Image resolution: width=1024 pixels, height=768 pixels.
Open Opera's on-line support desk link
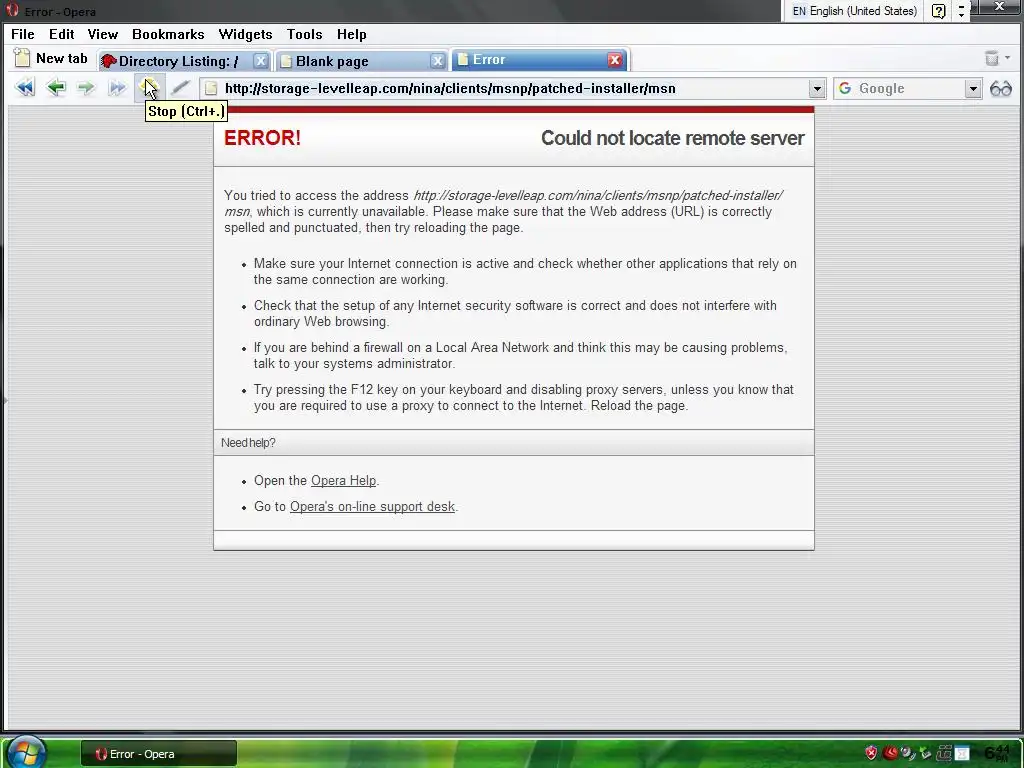372,507
